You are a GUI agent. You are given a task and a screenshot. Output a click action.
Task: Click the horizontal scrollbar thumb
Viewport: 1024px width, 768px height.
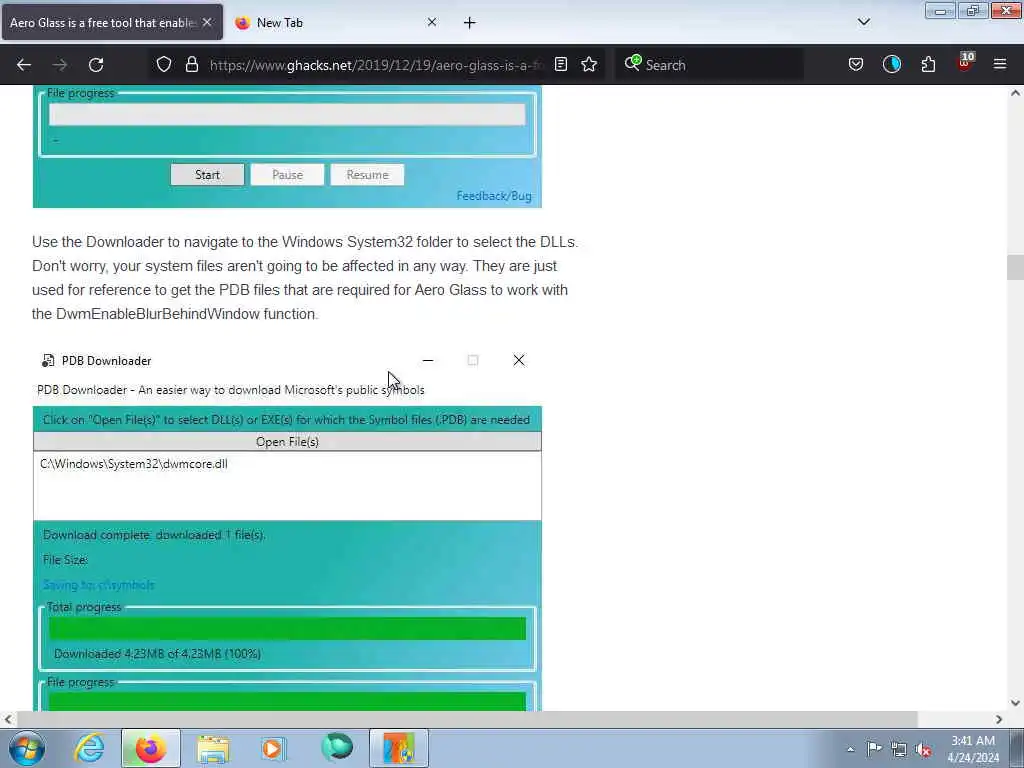click(x=467, y=719)
